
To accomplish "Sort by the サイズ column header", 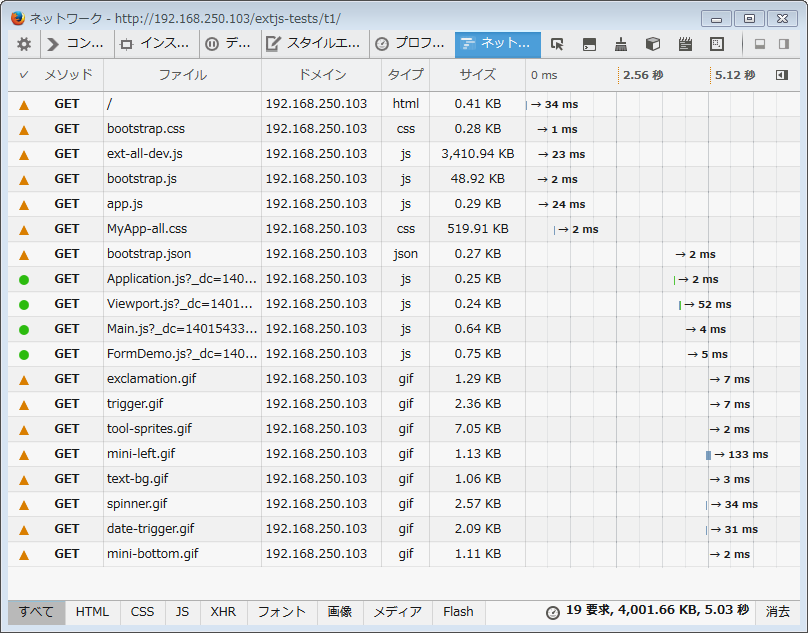I will click(478, 75).
